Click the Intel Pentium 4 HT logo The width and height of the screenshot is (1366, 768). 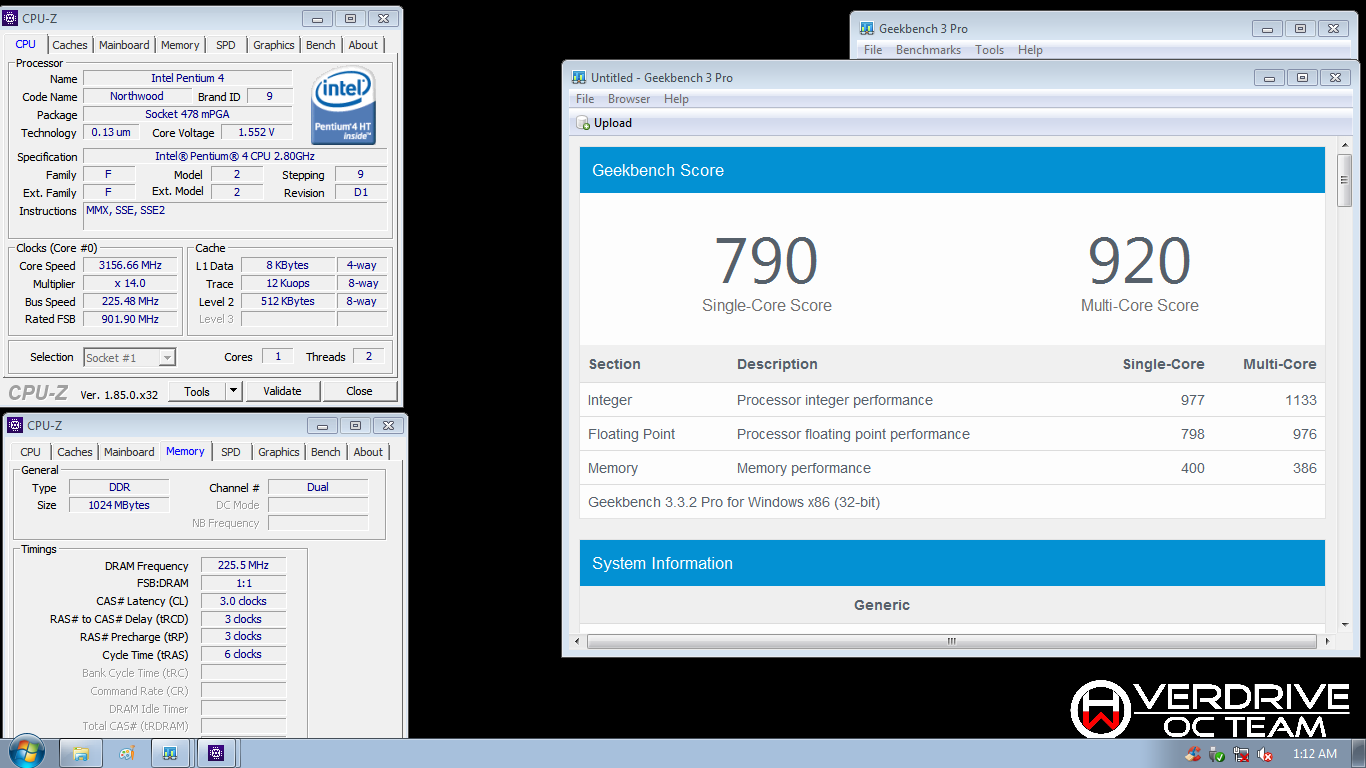click(x=343, y=106)
